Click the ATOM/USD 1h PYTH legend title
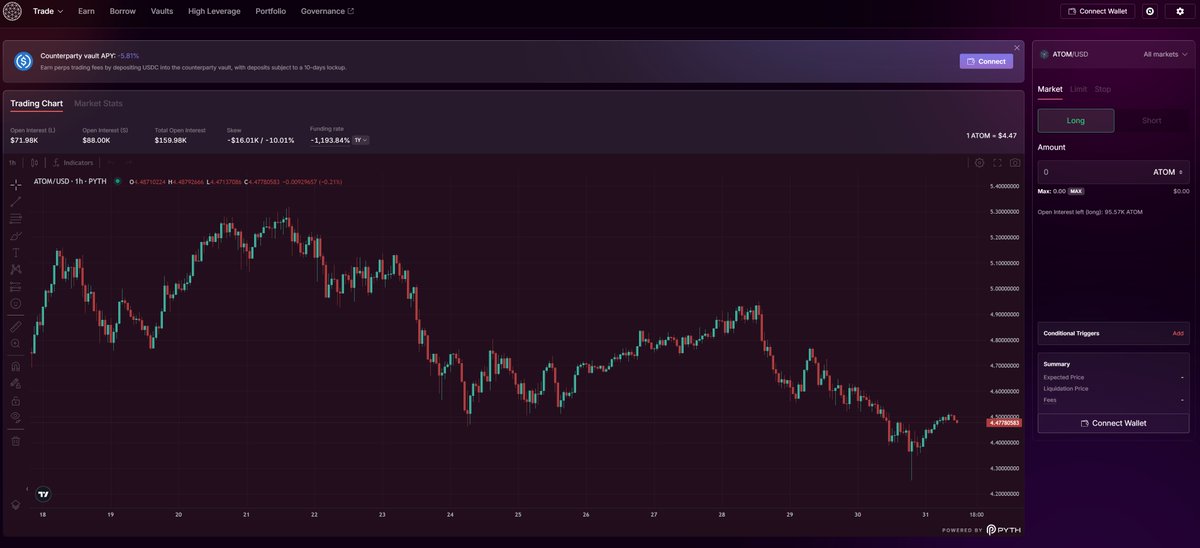 coord(70,181)
